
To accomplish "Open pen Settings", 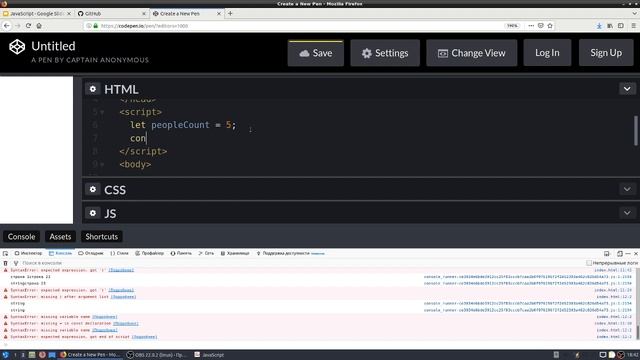I will [x=385, y=53].
